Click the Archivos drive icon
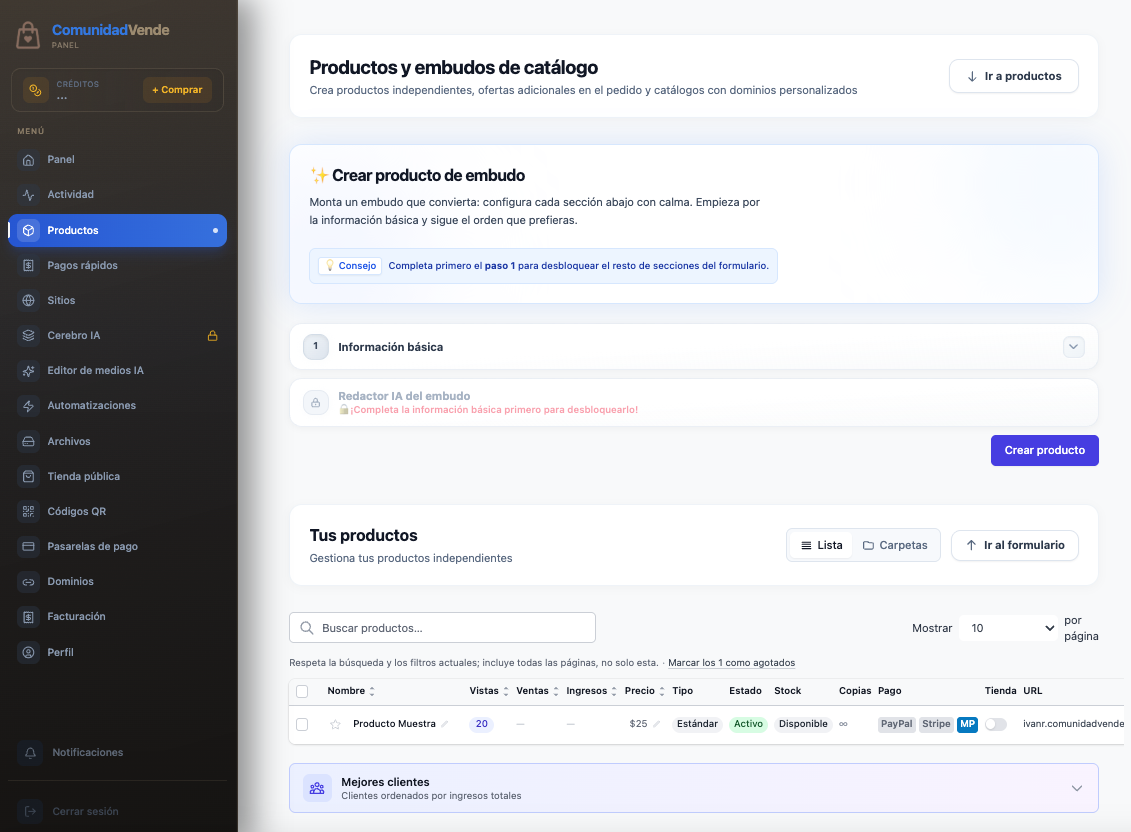Viewport: 1131px width, 832px height. [28, 442]
